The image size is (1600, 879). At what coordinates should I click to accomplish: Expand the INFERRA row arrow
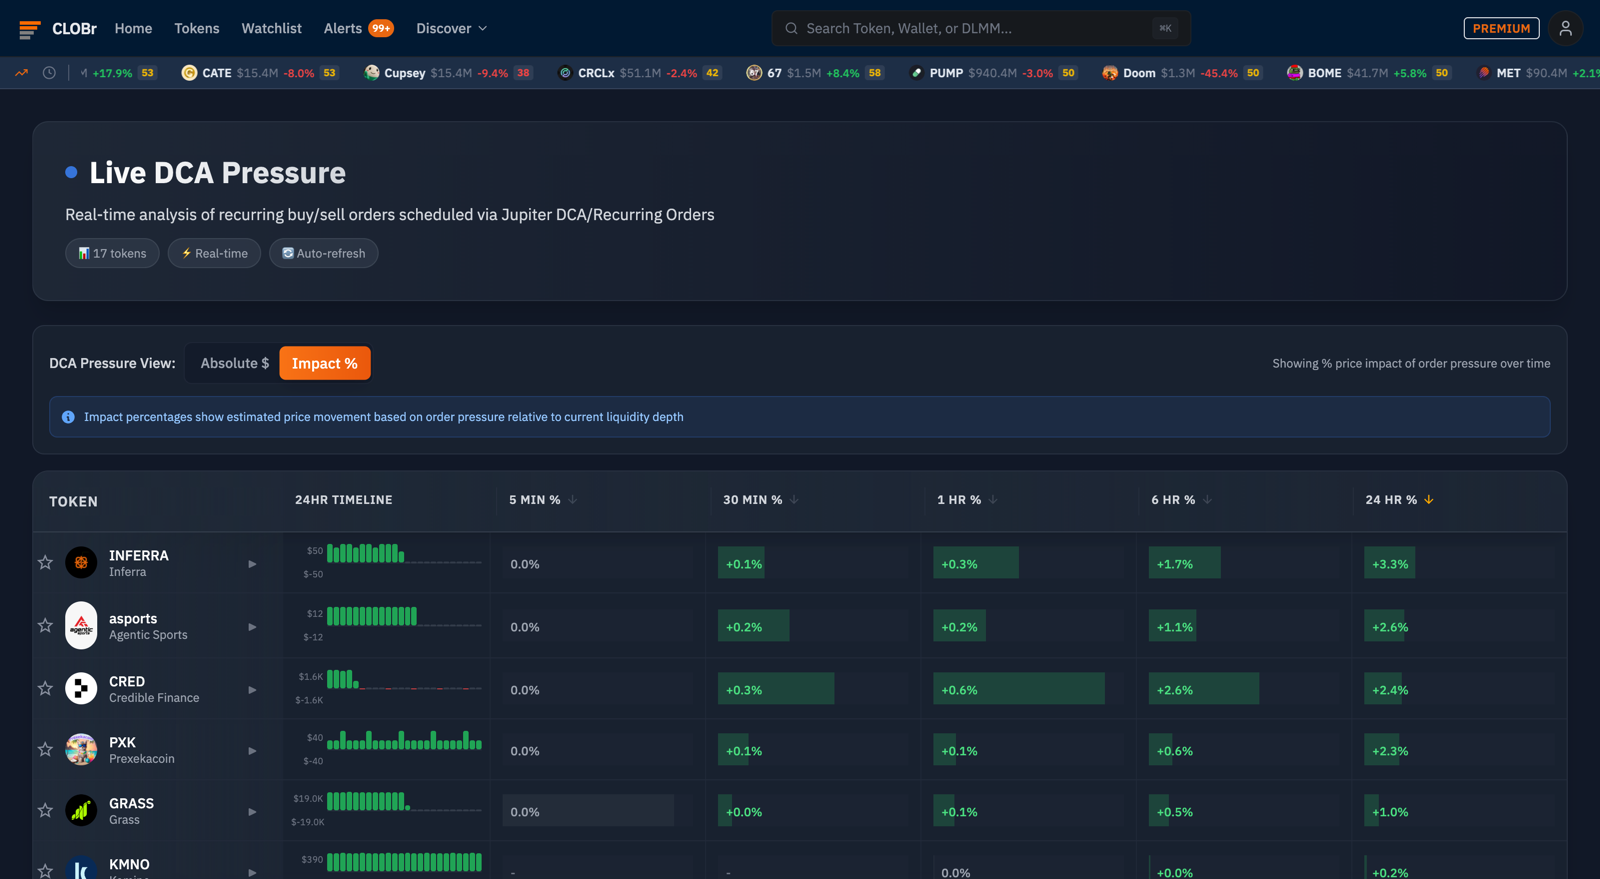tap(252, 564)
